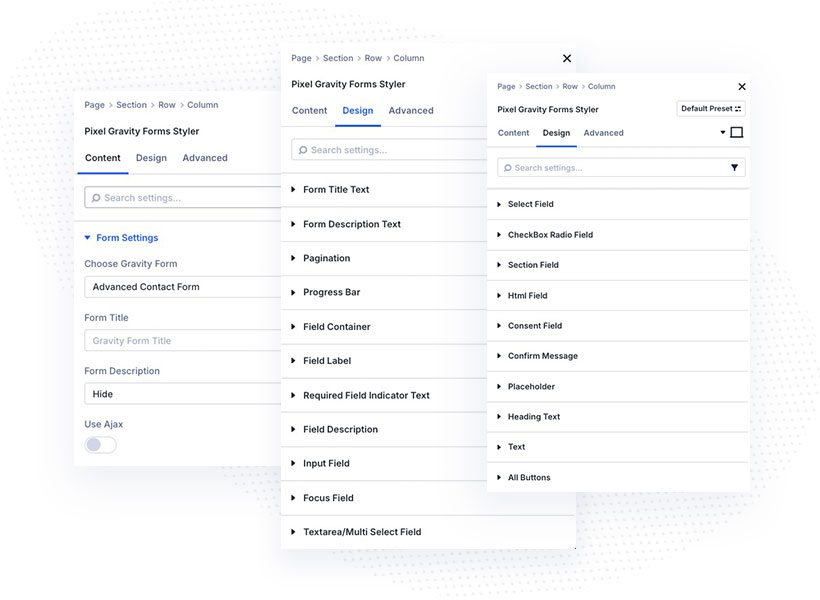The width and height of the screenshot is (820, 600).
Task: Expand the Text section in right panel
Action: 618,447
